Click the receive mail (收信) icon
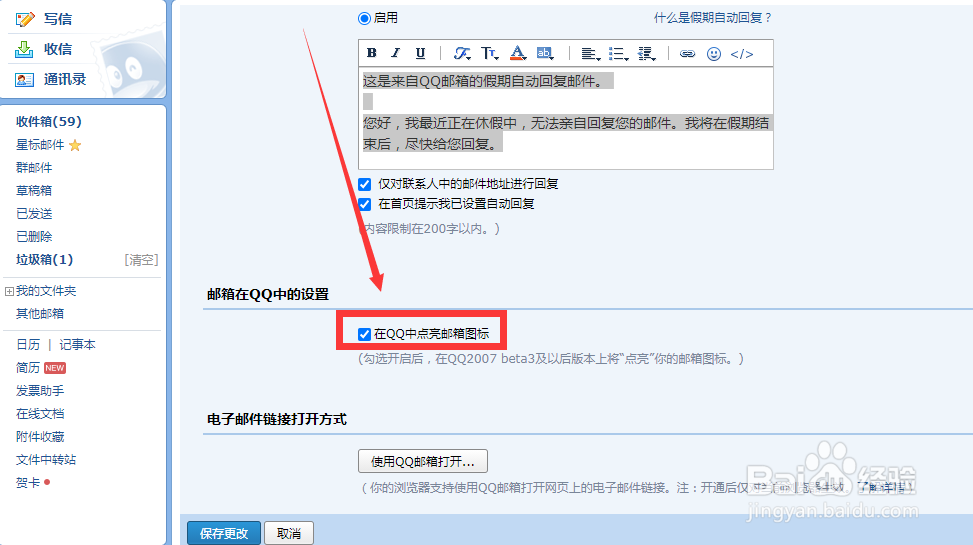 [x=24, y=49]
